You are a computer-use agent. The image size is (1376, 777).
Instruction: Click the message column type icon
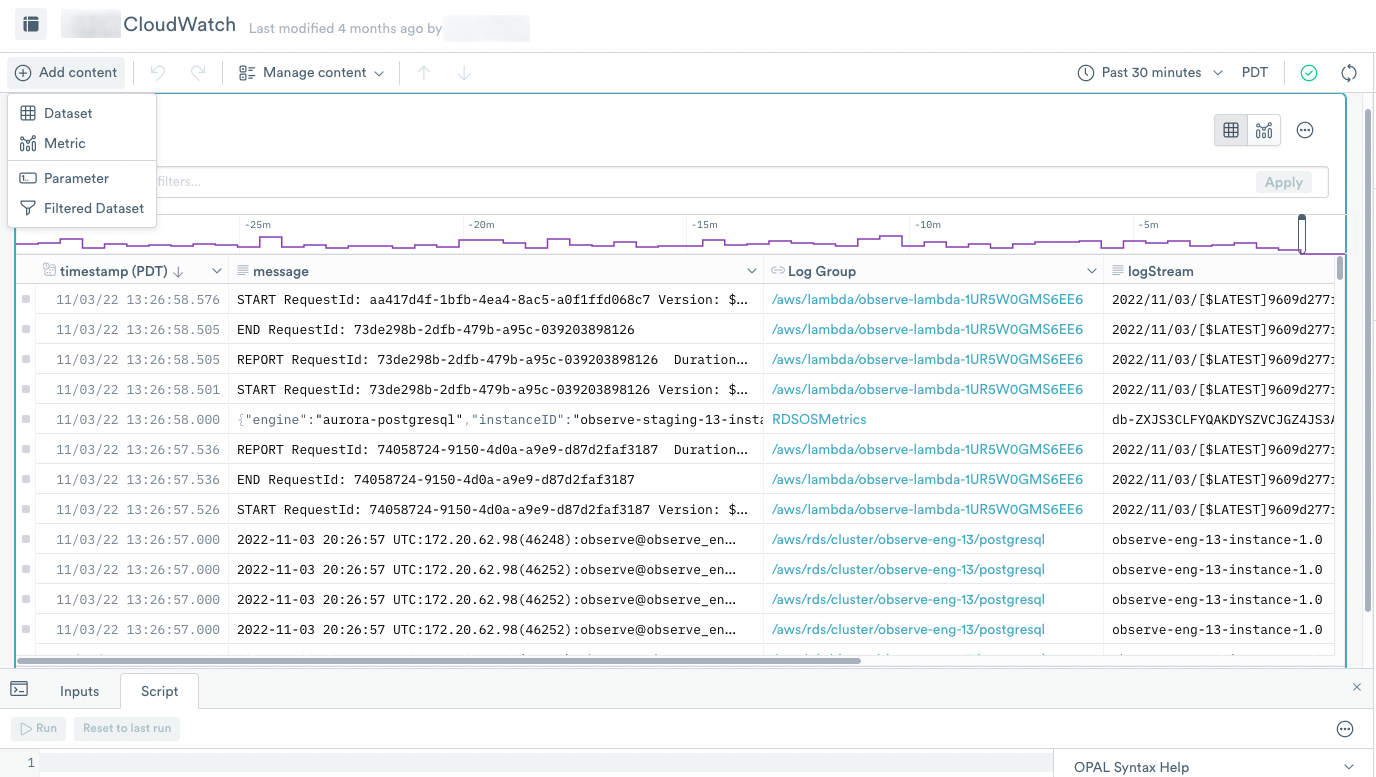[242, 271]
